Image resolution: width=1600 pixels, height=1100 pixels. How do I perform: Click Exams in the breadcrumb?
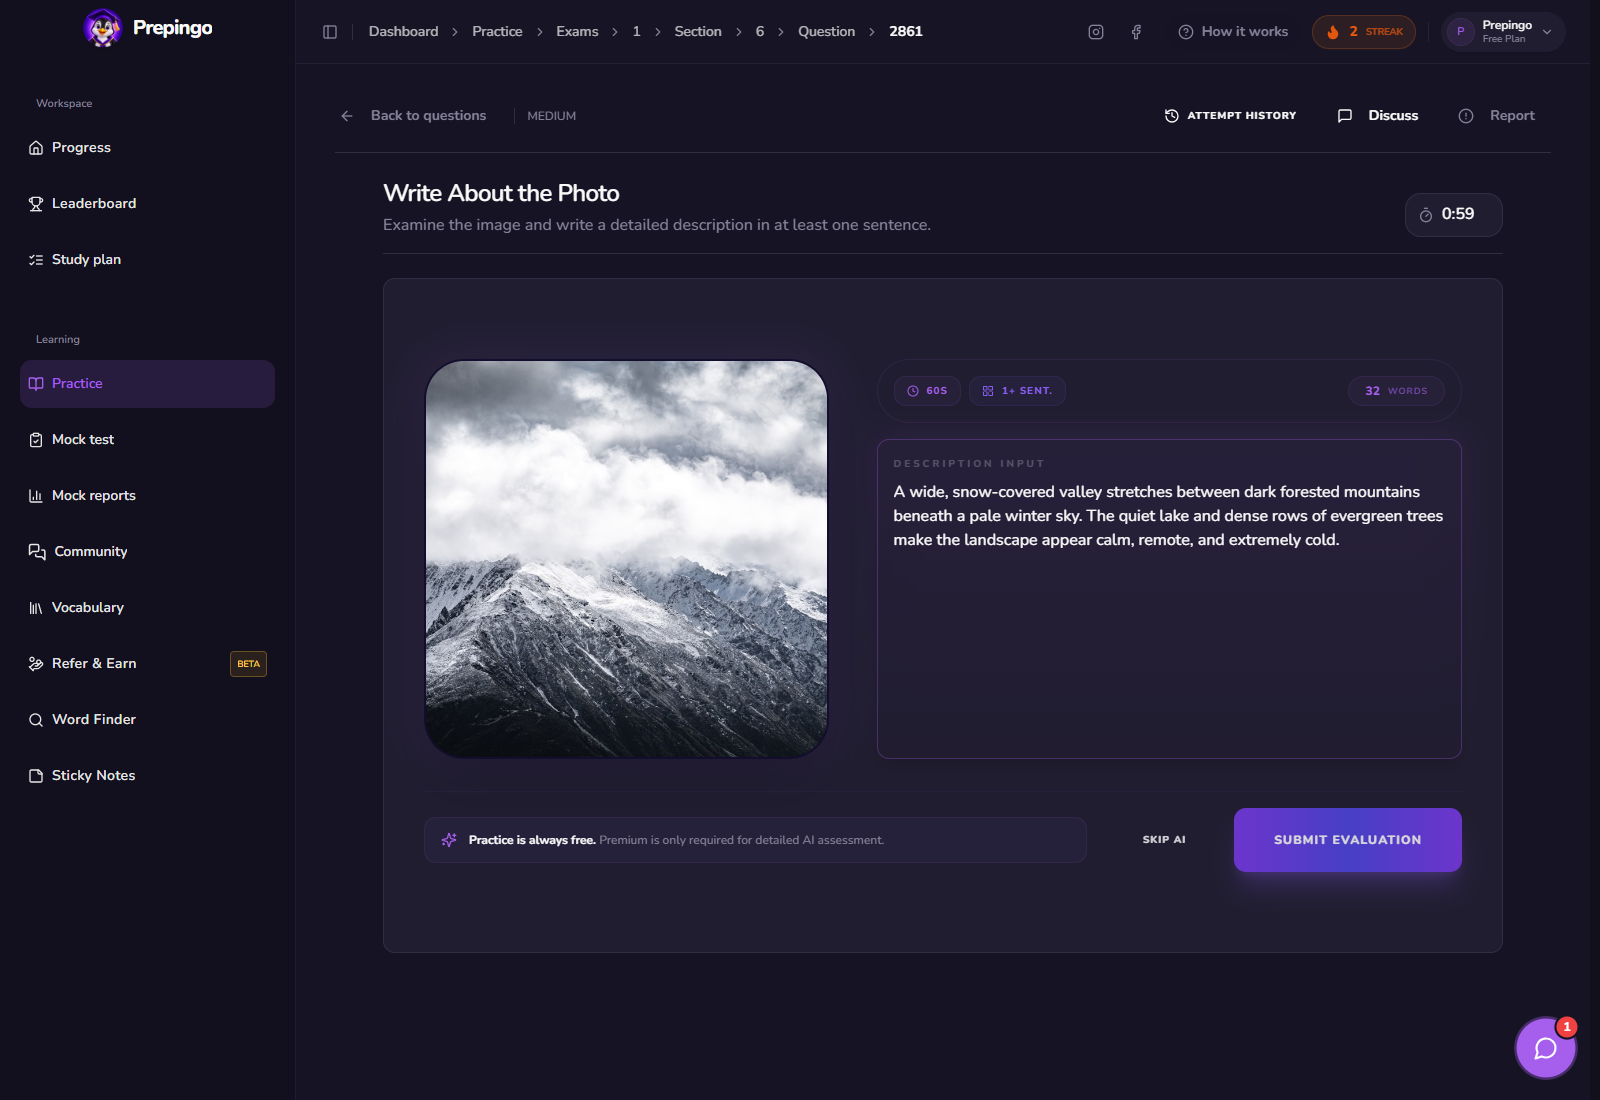pos(577,32)
